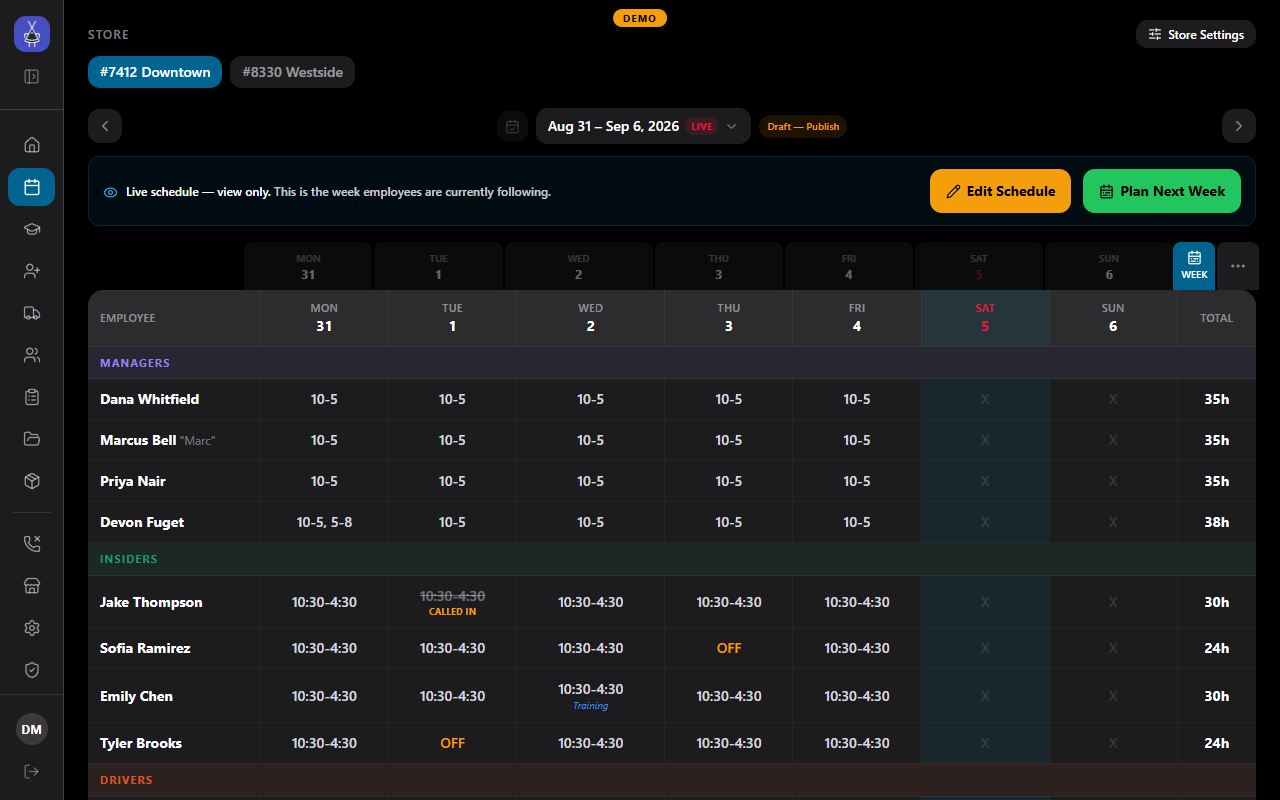Open the people group sidebar icon
The height and width of the screenshot is (800, 1280).
[32, 355]
